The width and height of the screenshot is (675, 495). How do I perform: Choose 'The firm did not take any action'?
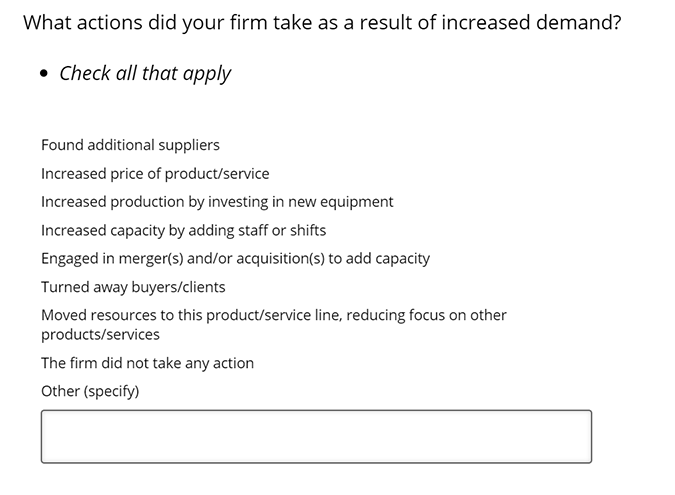pyautogui.click(x=147, y=363)
